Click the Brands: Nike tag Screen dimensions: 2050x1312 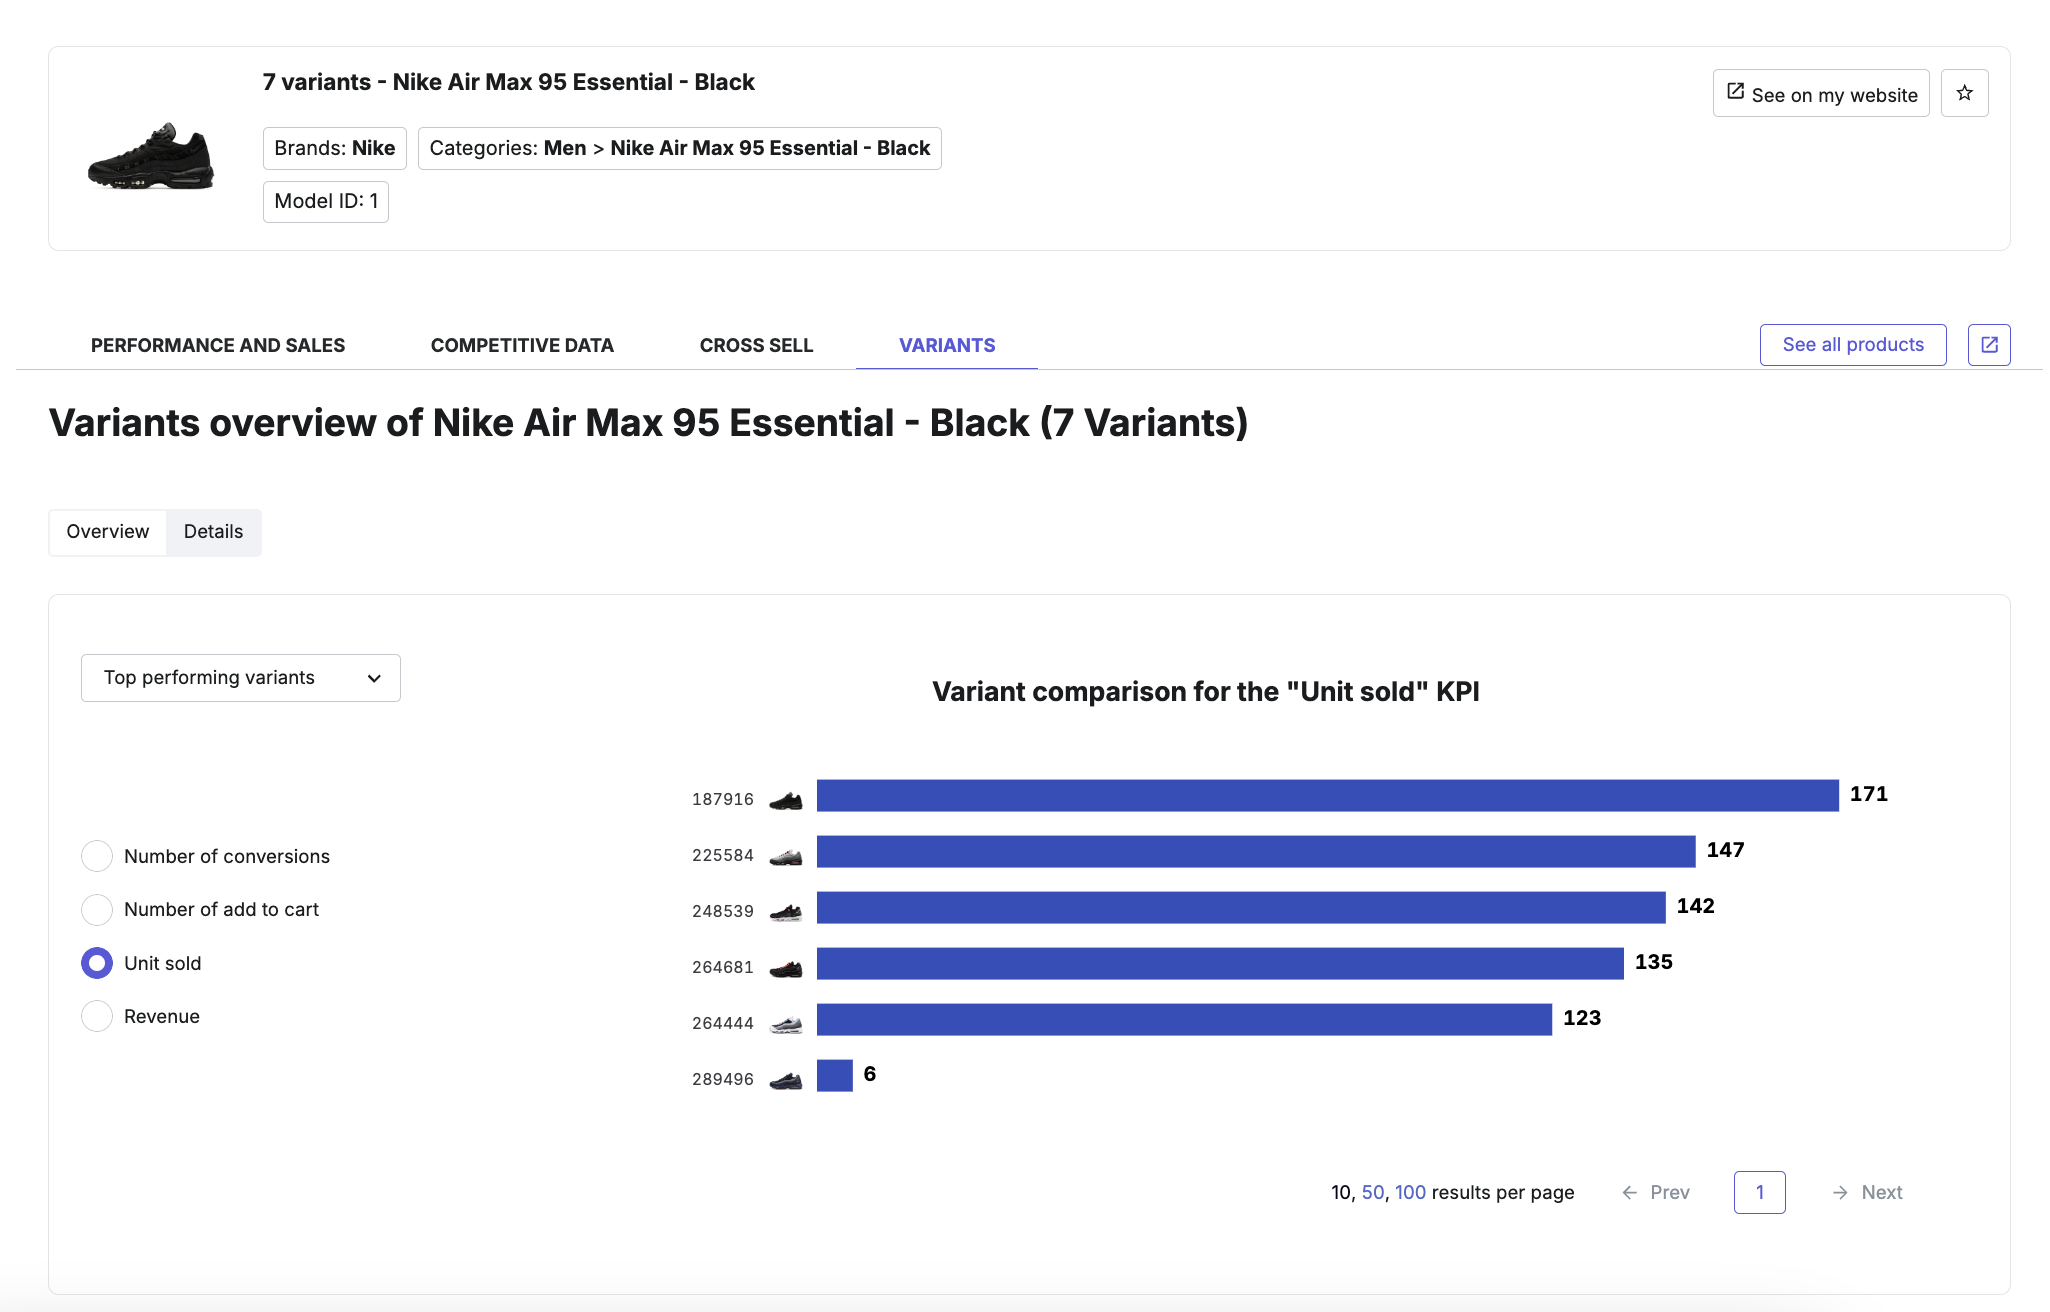(x=335, y=148)
